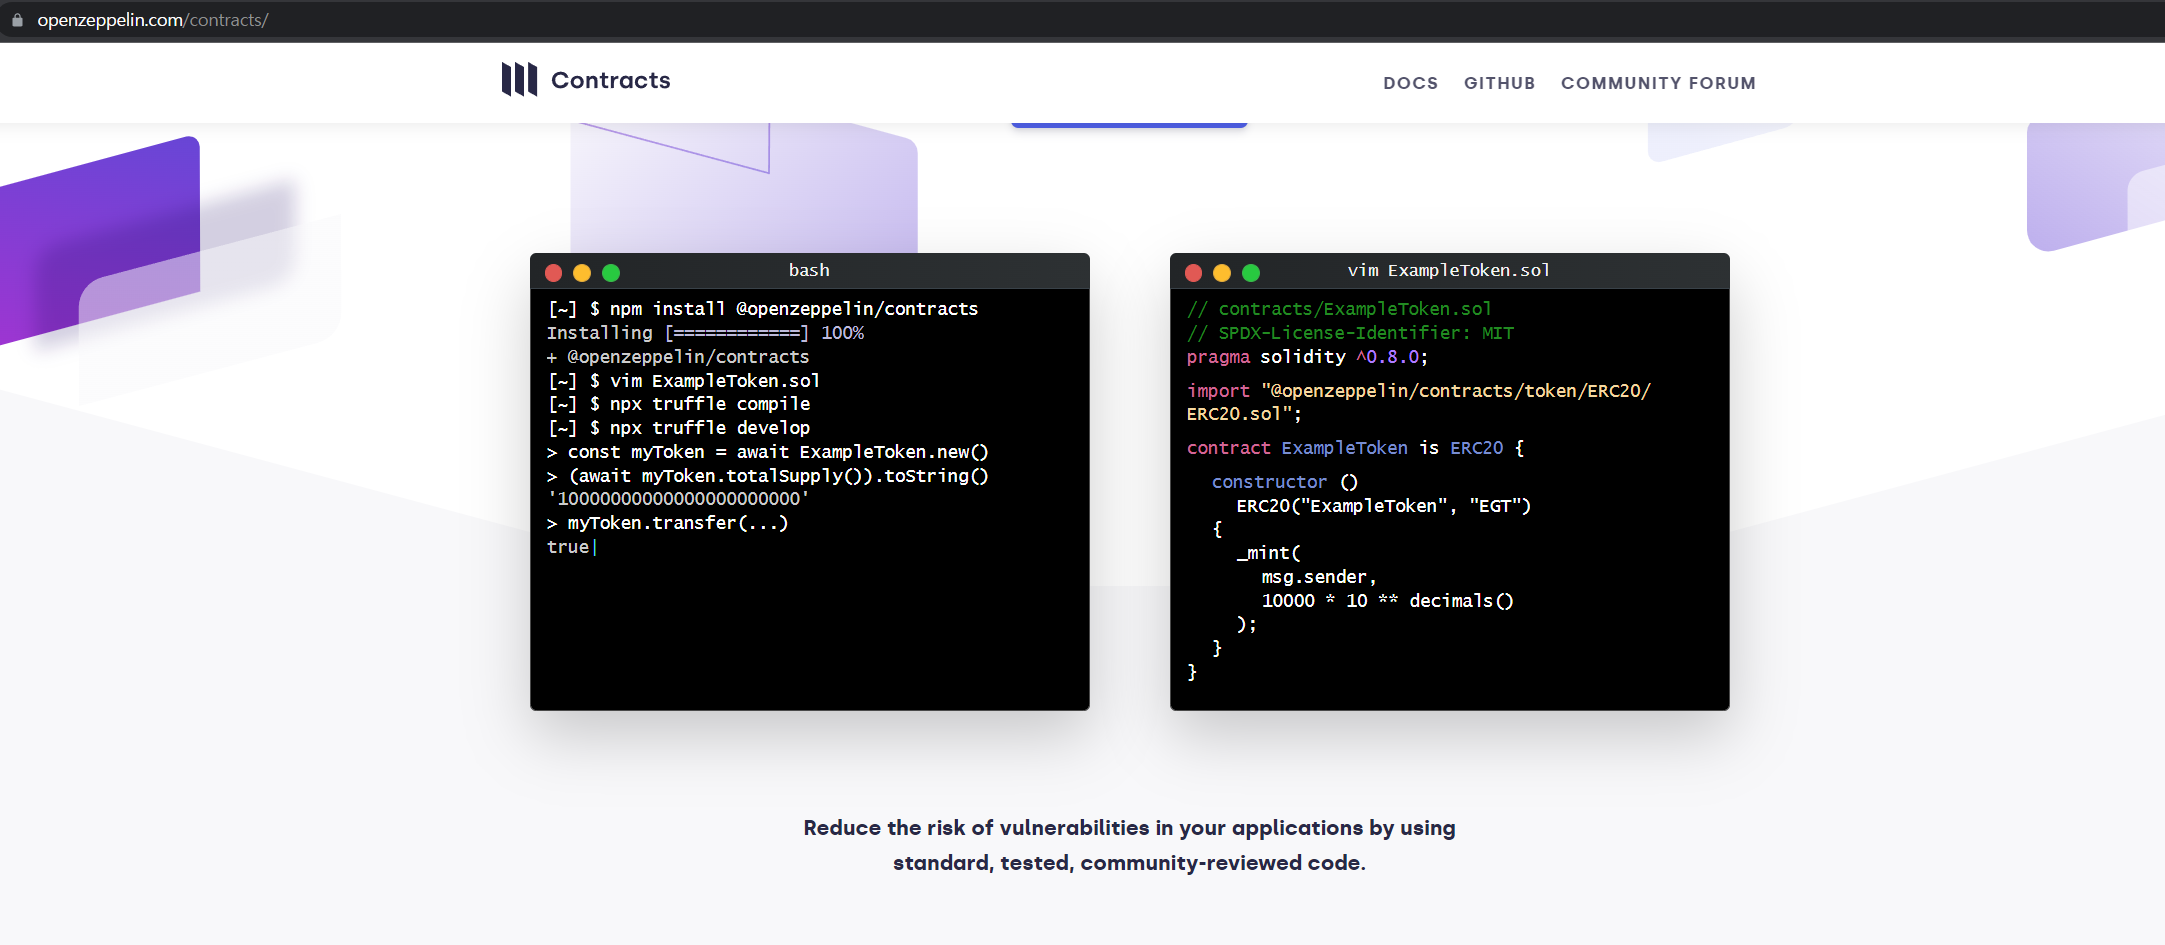This screenshot has width=2165, height=945.
Task: Click the 'npx truffle develop' line
Action: [679, 428]
